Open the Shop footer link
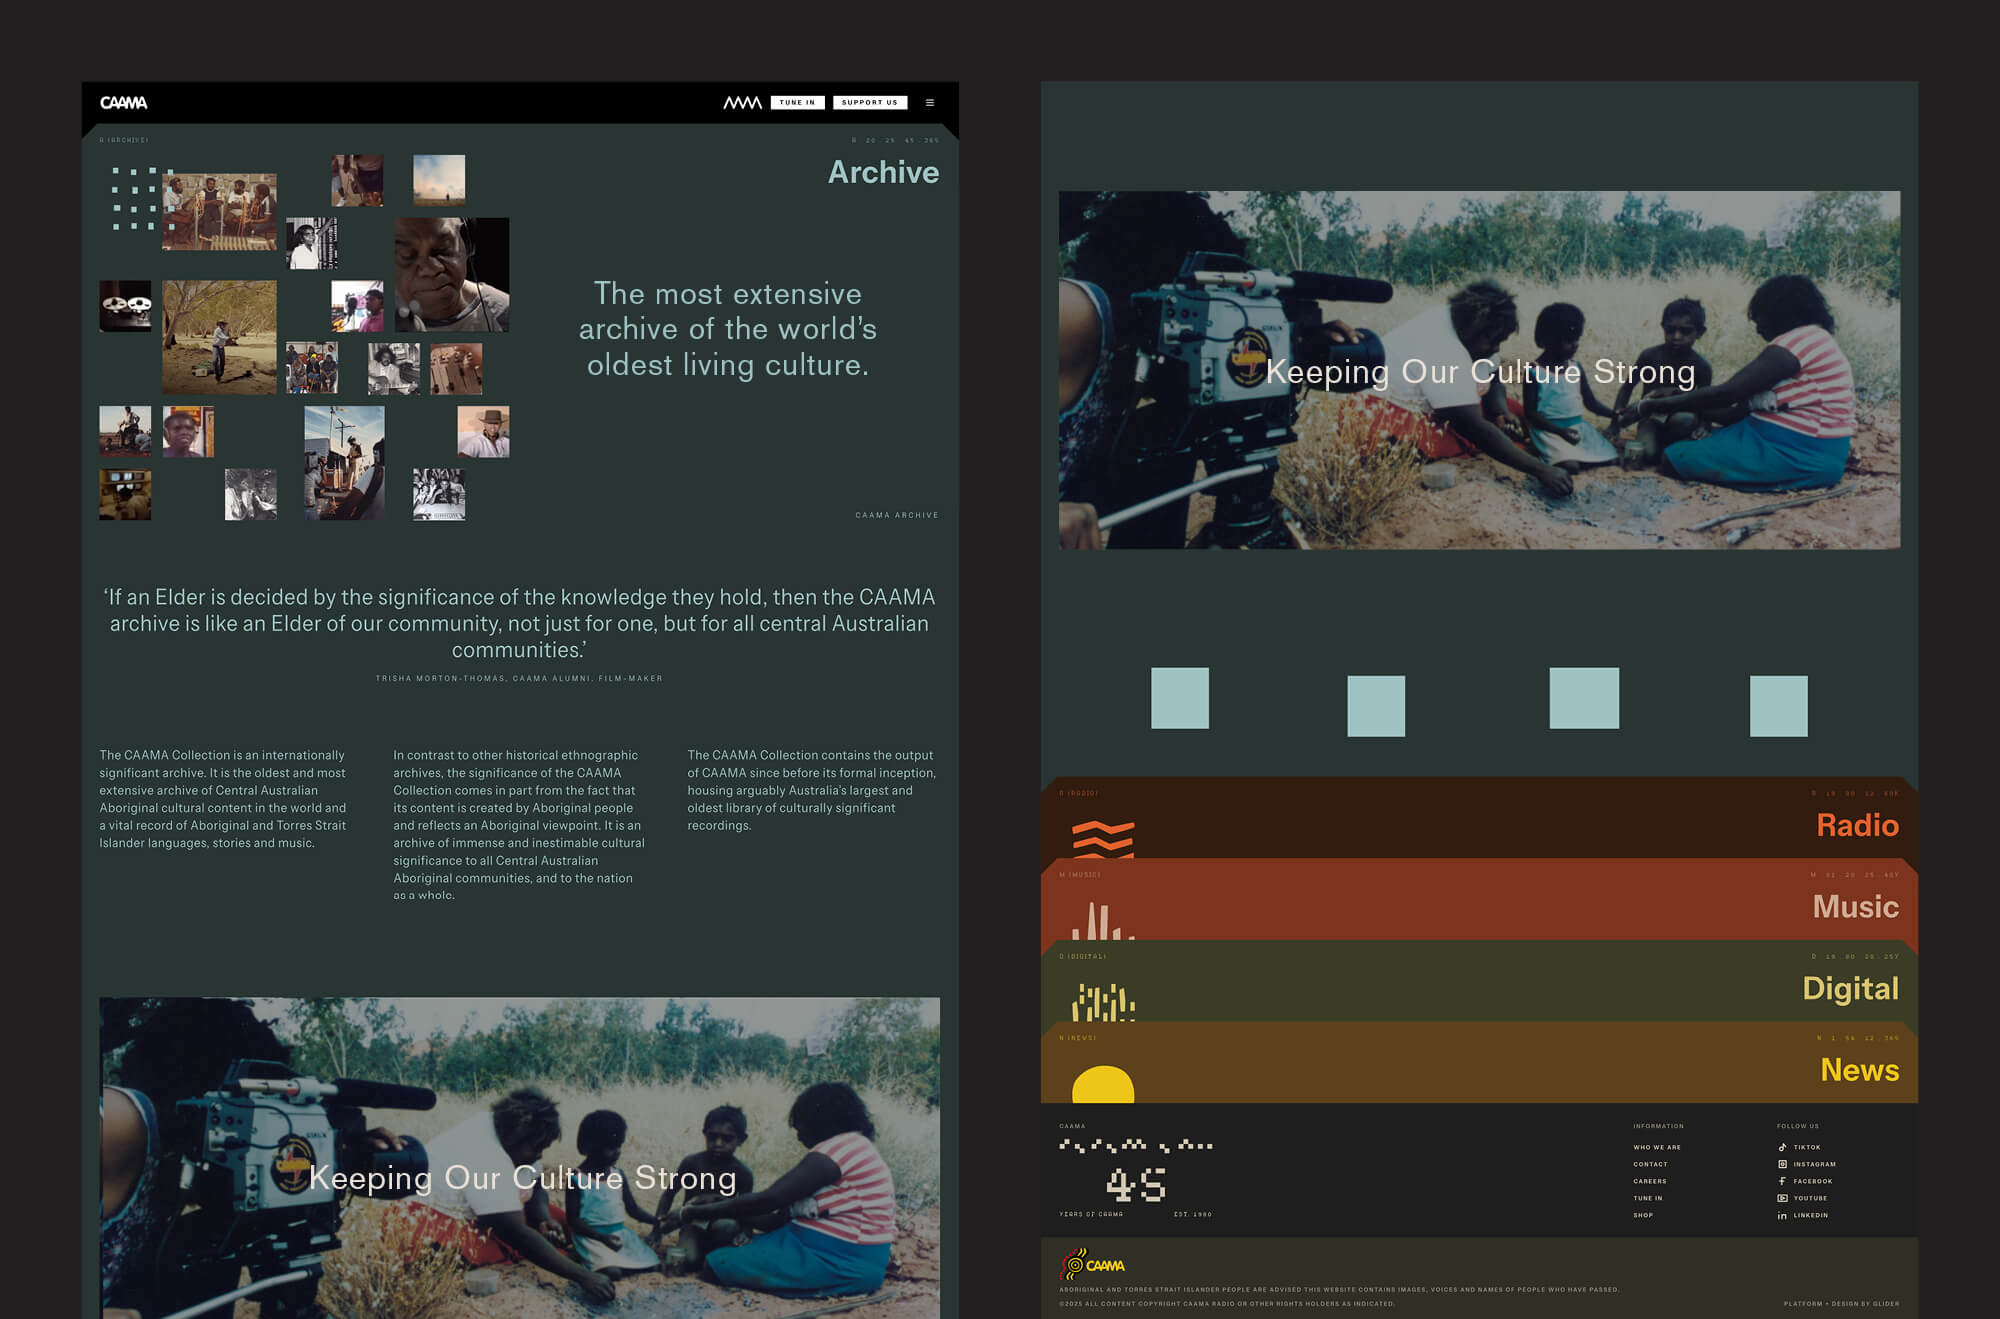Screen dimensions: 2000x1319 (x=1643, y=1215)
